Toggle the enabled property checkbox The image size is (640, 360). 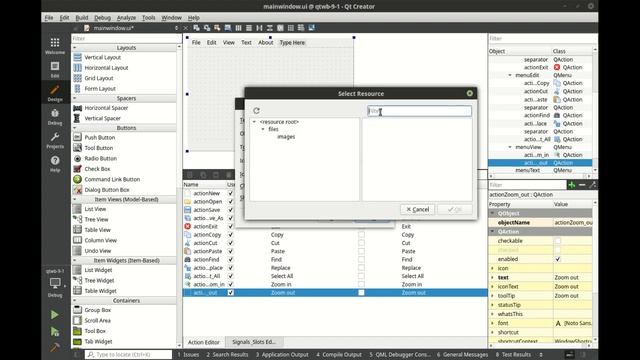point(558,259)
